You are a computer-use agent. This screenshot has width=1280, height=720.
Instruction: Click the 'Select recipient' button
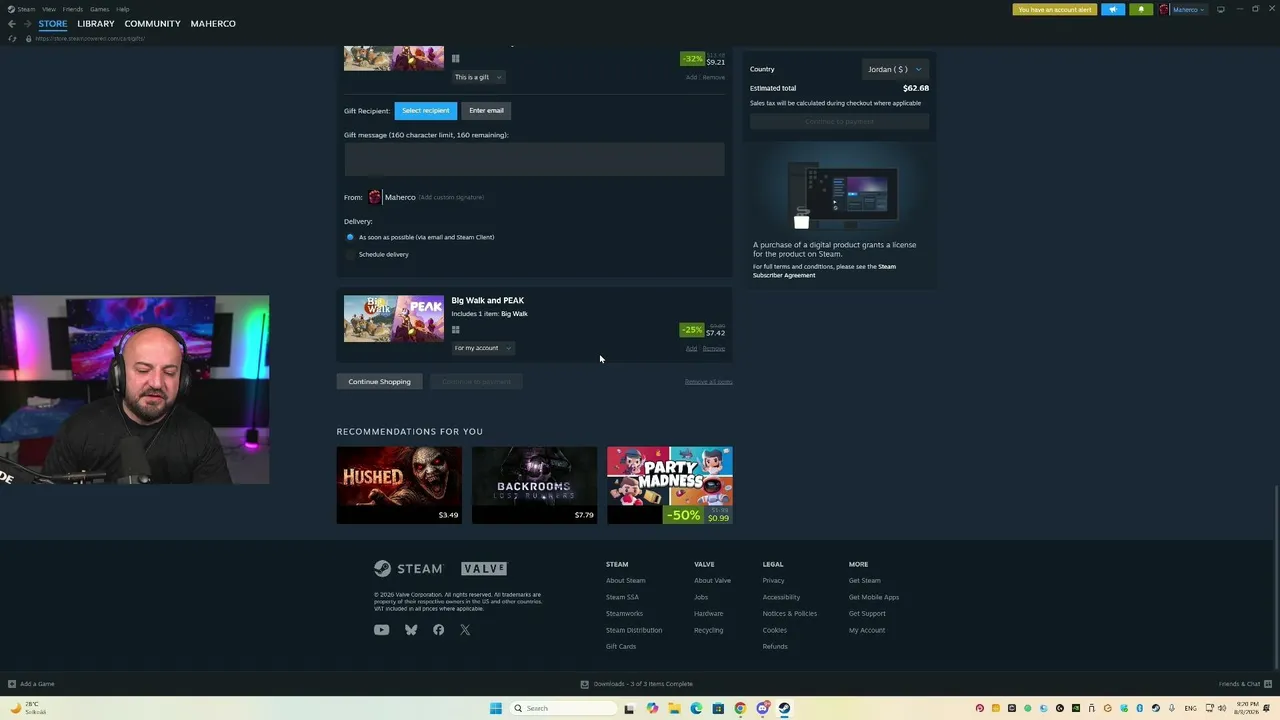[x=425, y=111]
